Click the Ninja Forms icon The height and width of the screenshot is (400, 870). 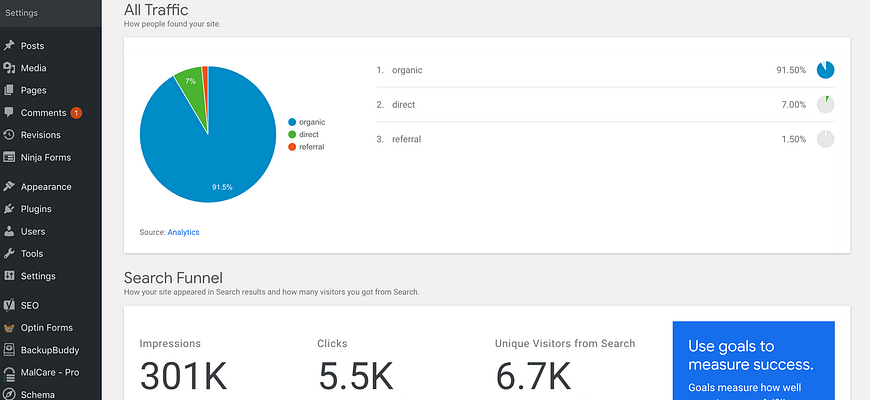click(9, 157)
